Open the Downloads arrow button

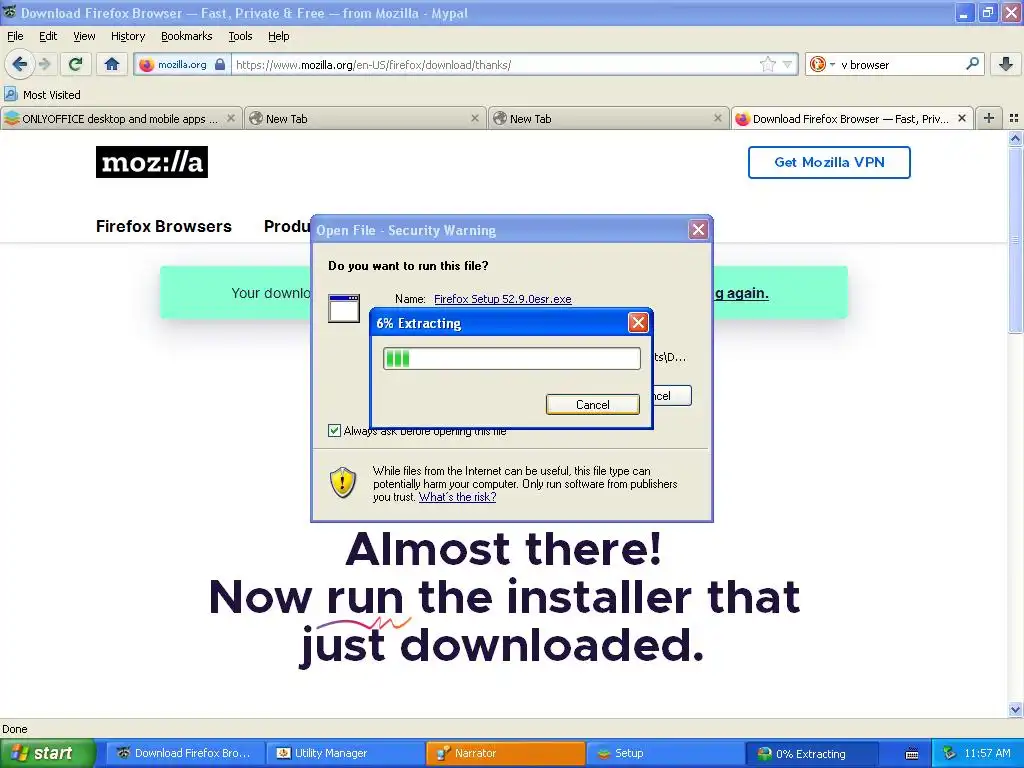[x=1006, y=64]
